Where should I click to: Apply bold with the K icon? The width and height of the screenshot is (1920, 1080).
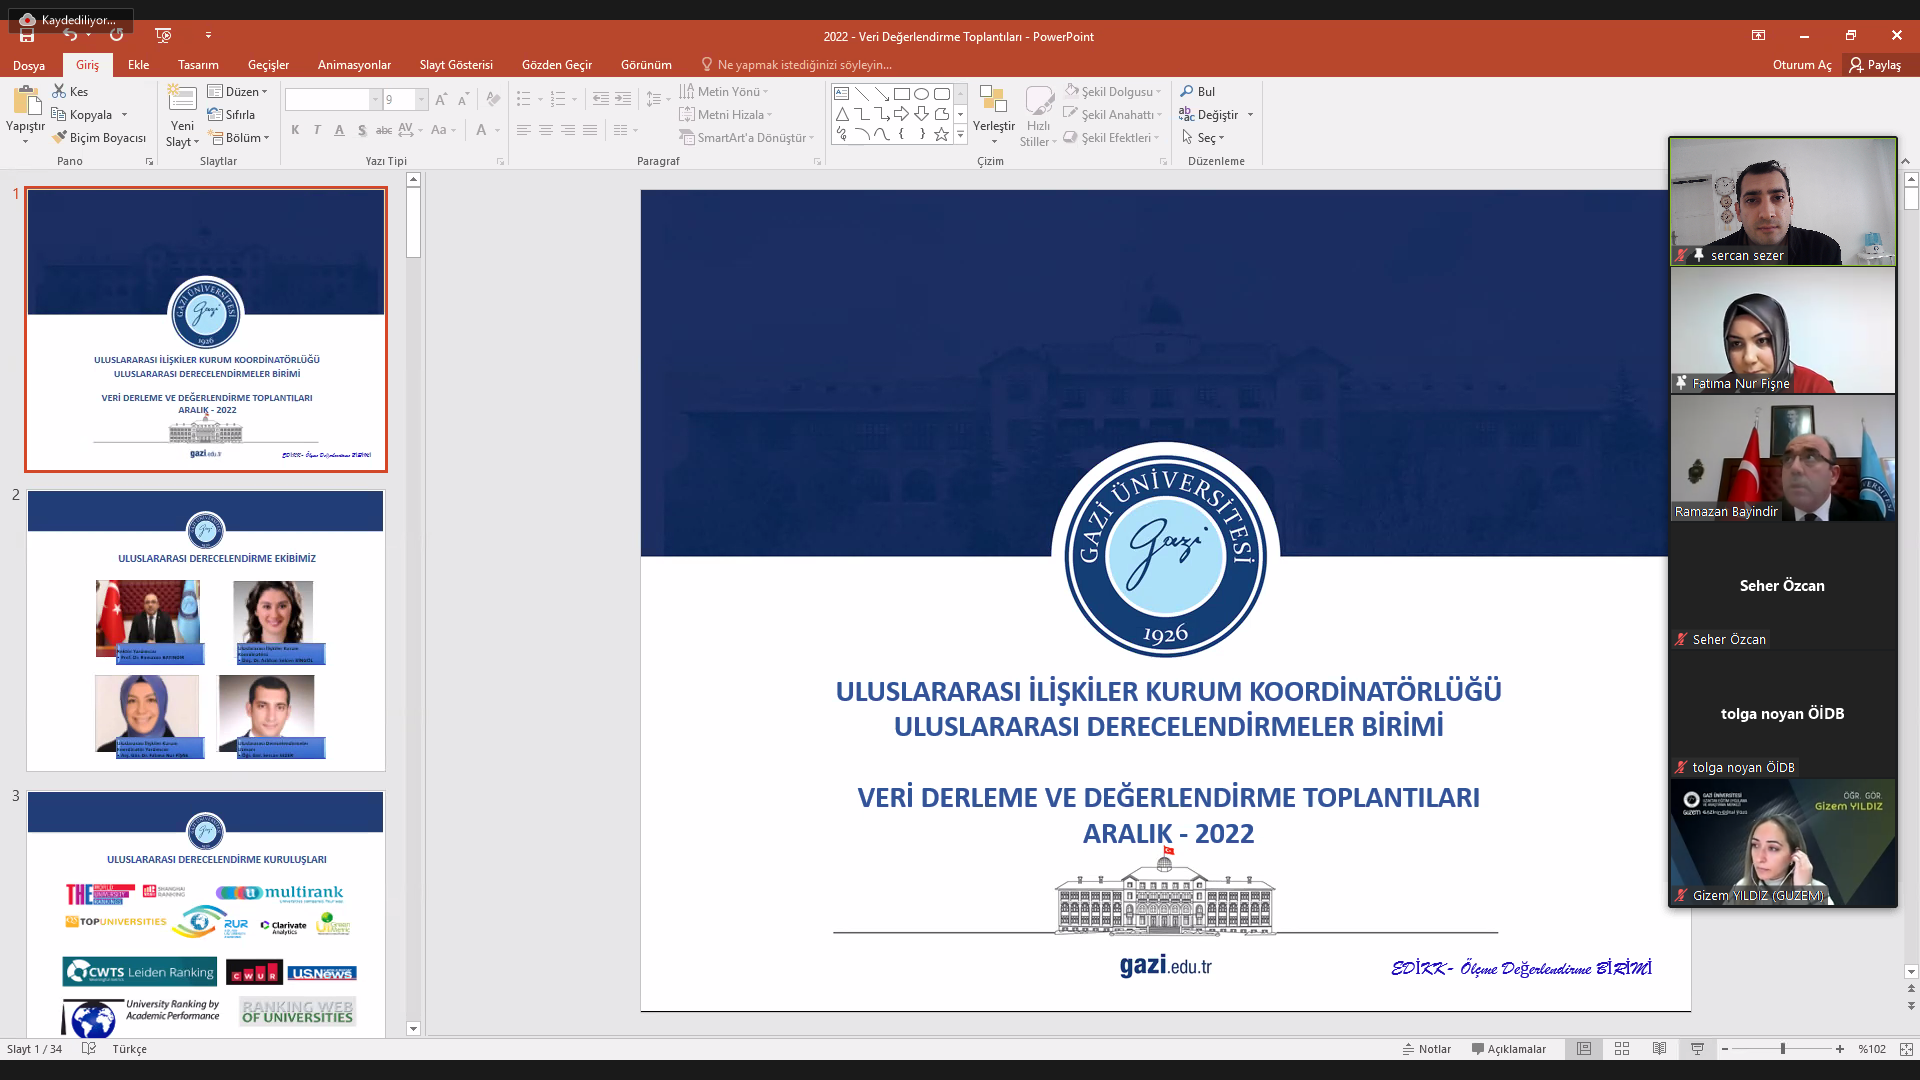(x=295, y=130)
